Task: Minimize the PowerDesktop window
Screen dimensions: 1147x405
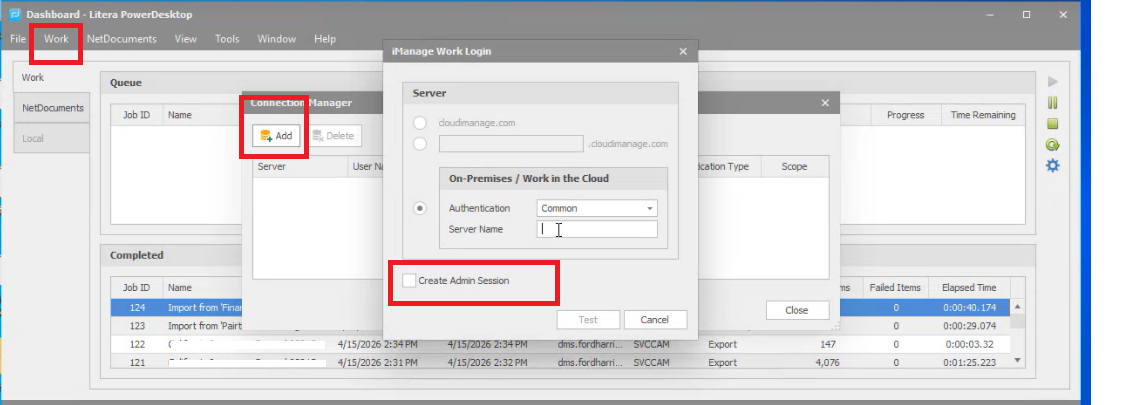Action: (x=990, y=15)
